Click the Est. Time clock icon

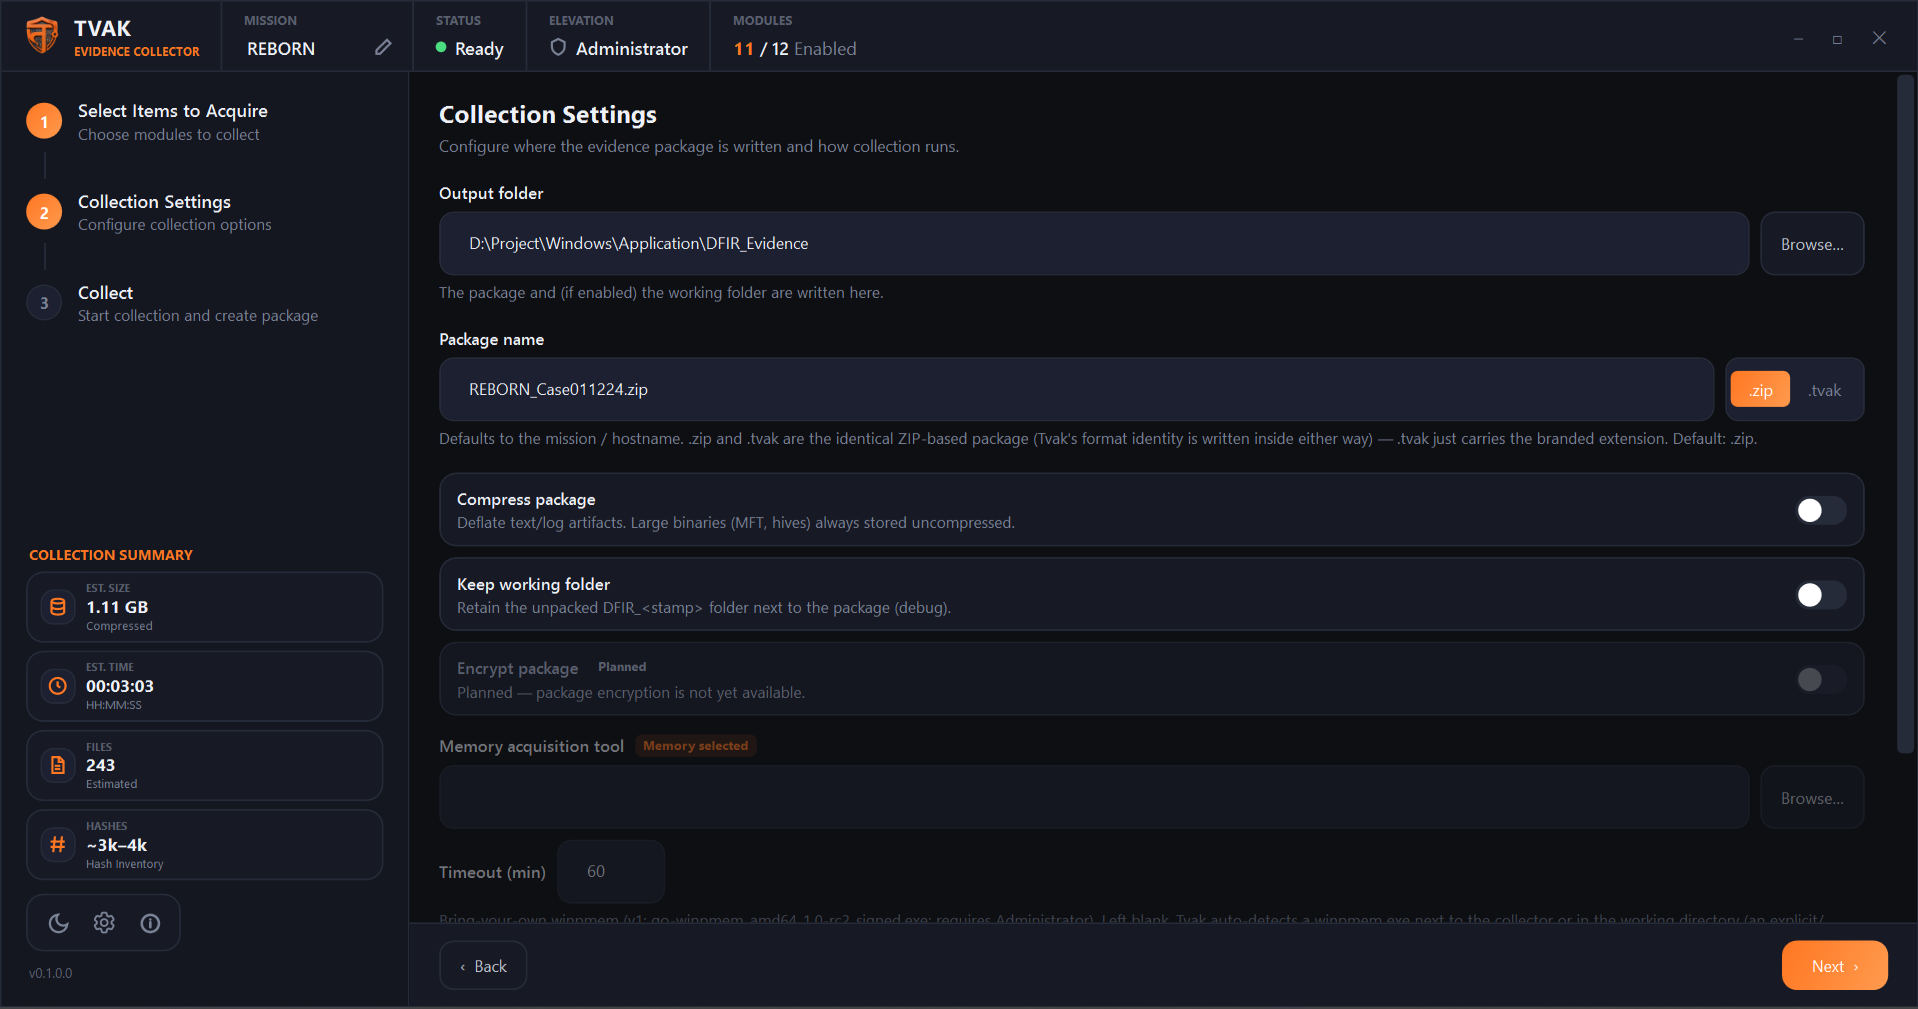[58, 686]
